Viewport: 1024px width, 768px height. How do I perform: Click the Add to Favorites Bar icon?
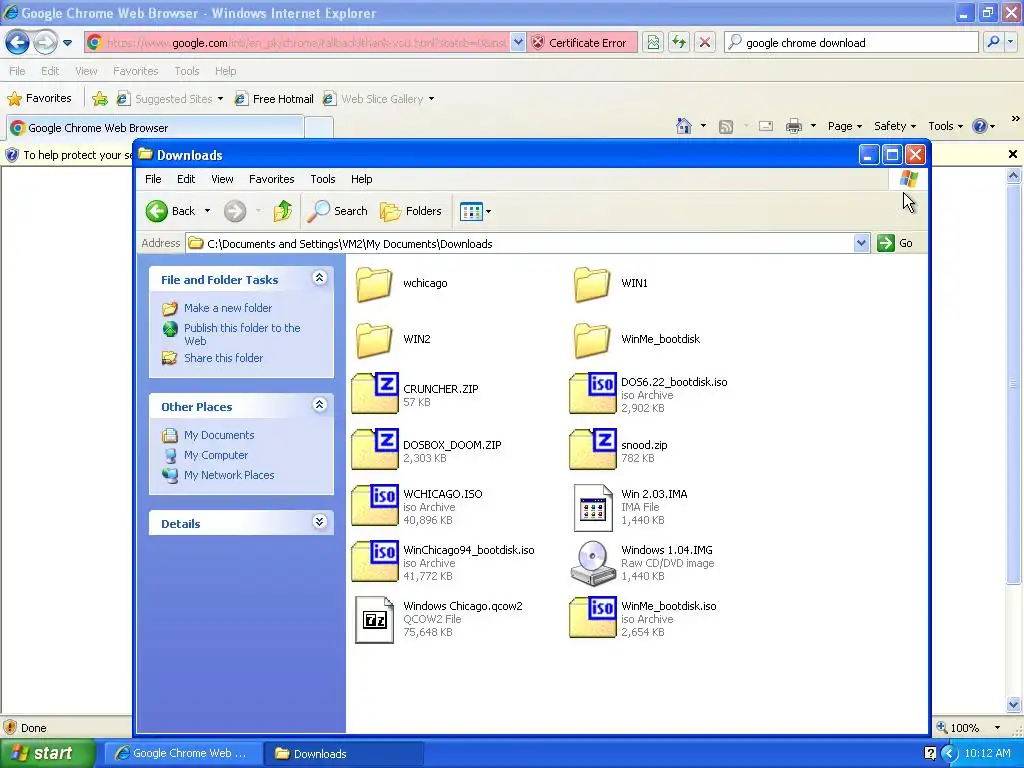tap(99, 99)
